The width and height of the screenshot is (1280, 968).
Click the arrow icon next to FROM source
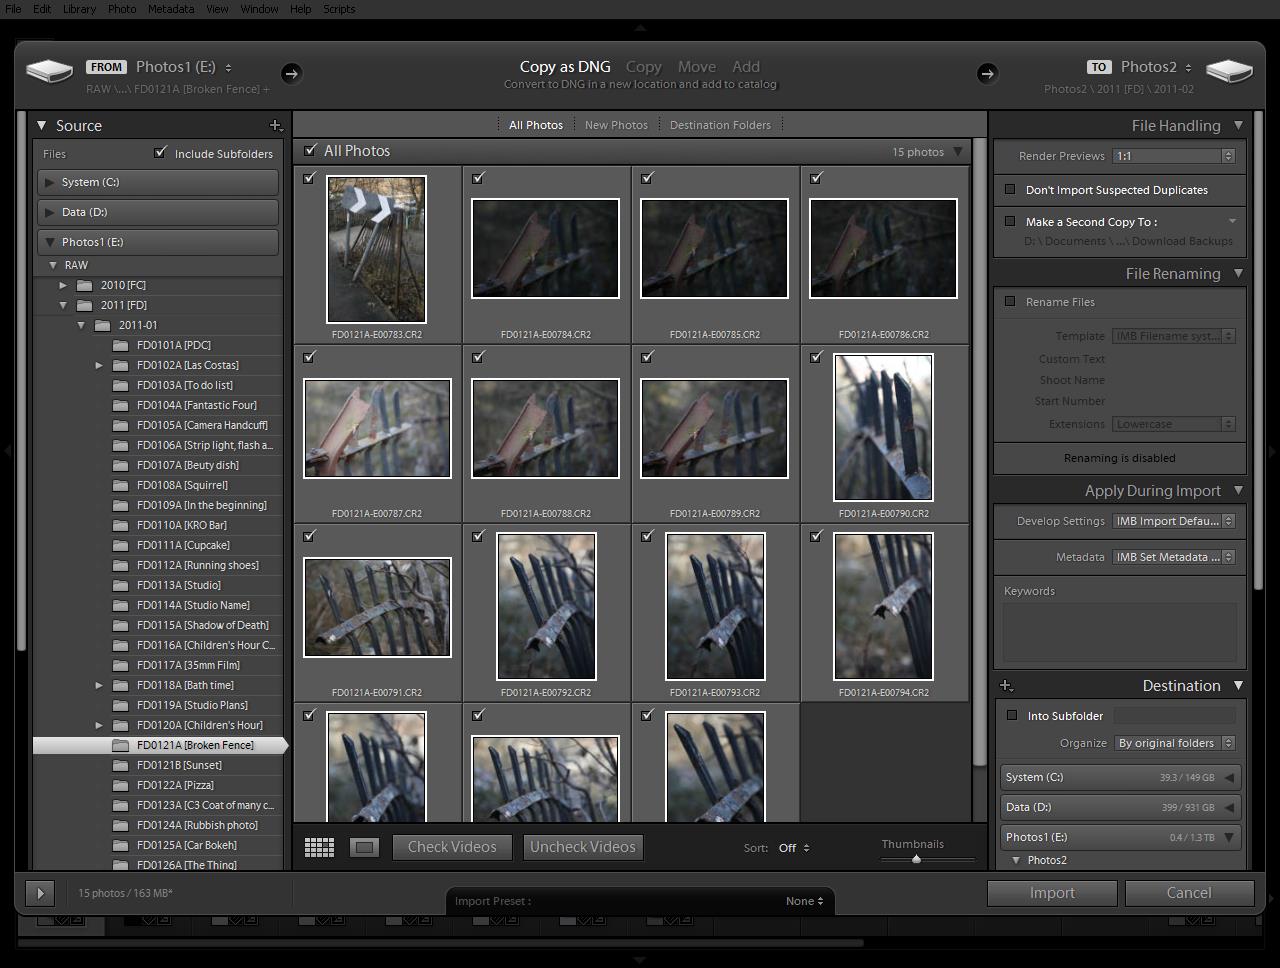pos(291,73)
